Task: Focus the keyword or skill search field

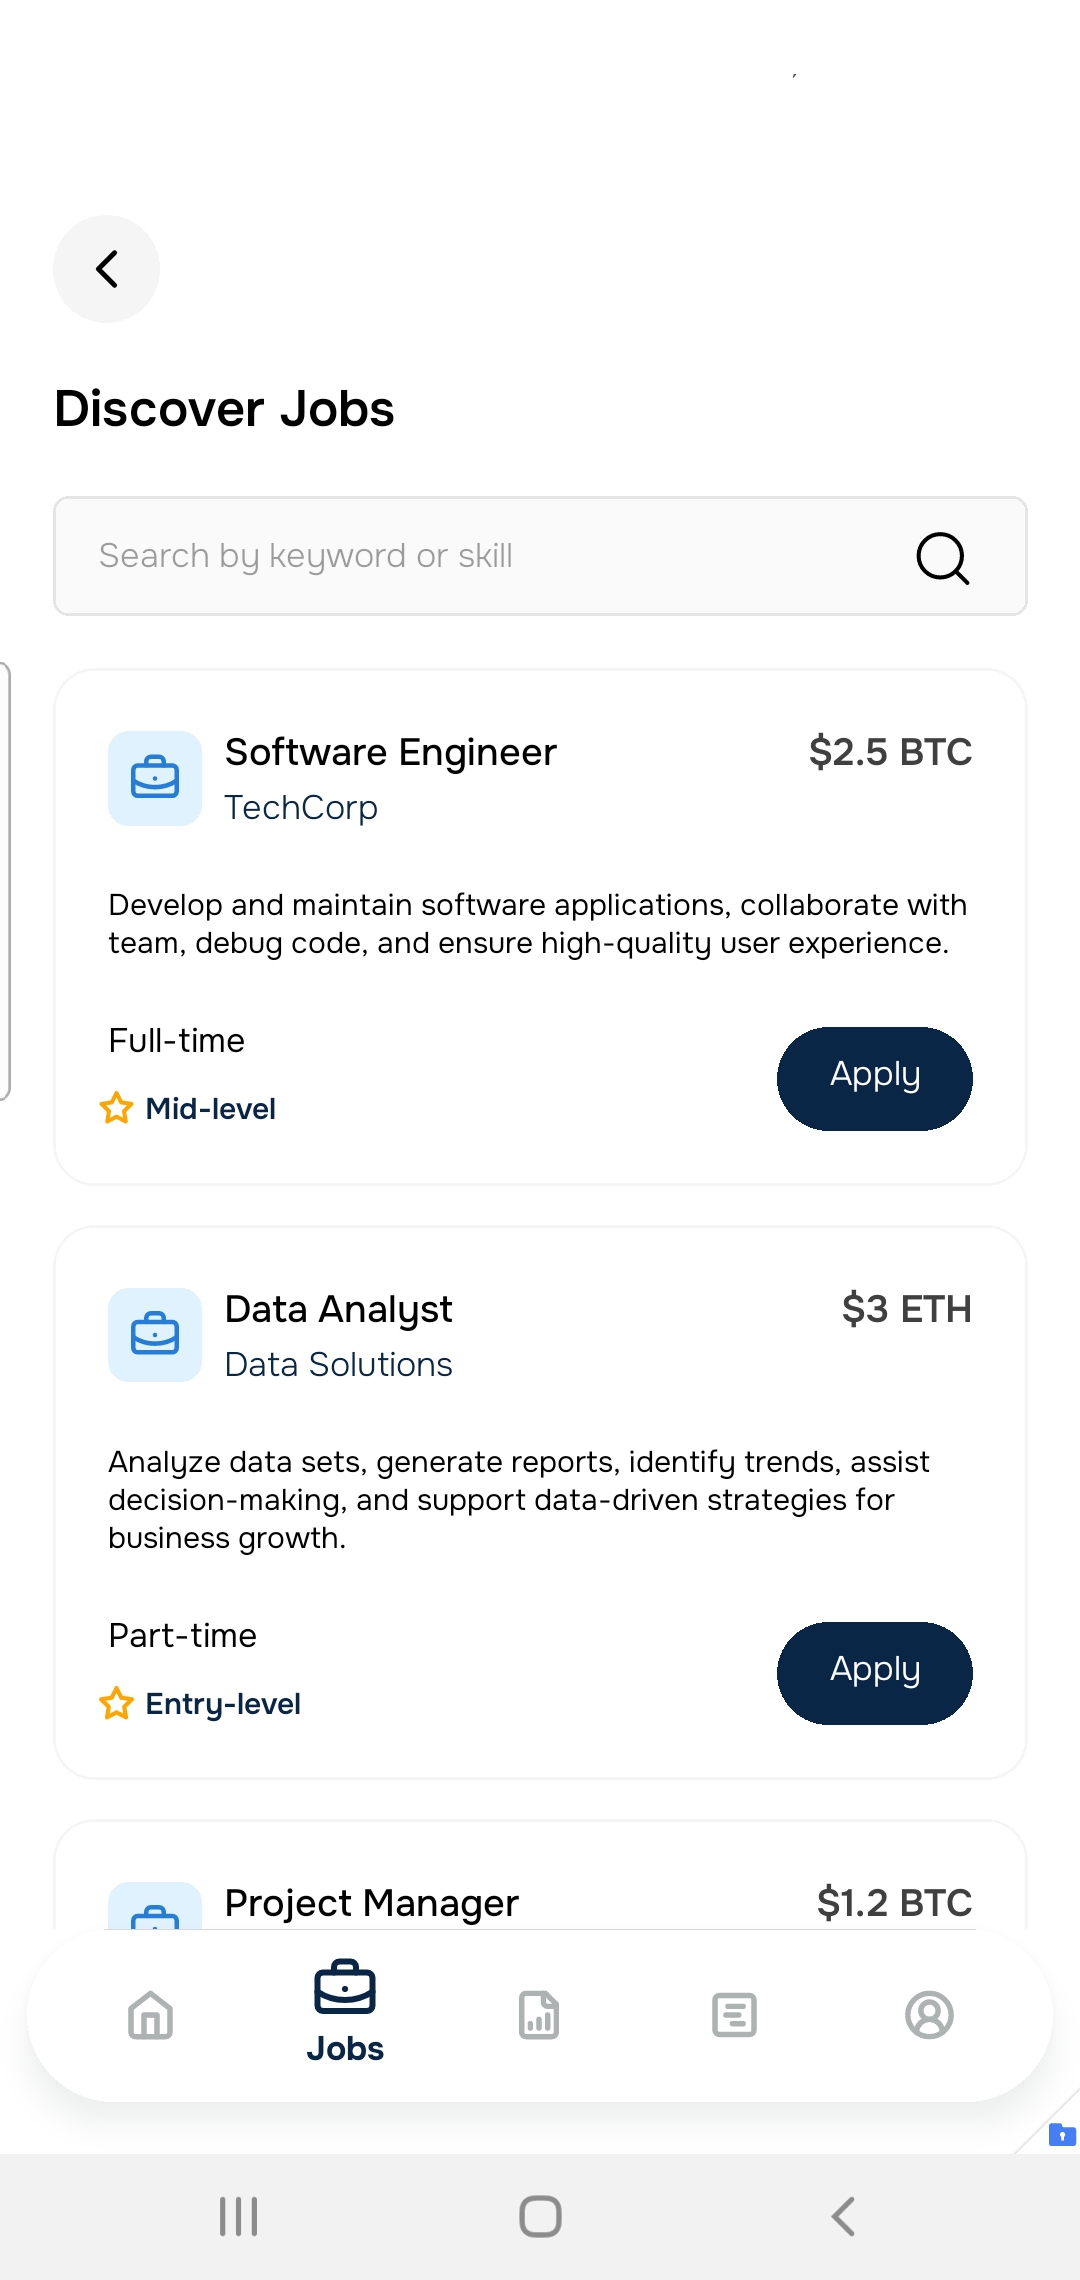Action: coord(480,556)
